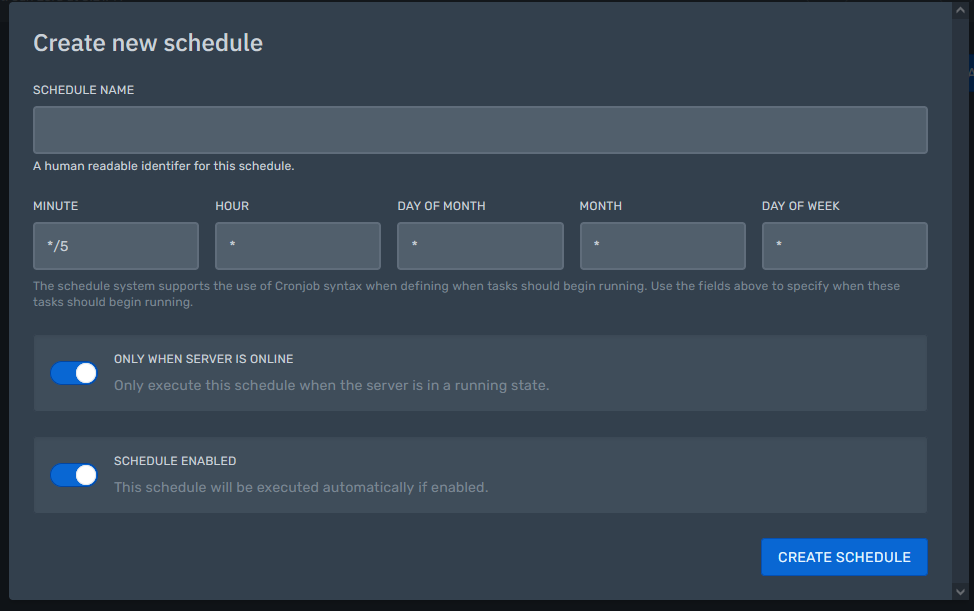The width and height of the screenshot is (974, 611).
Task: Turn off the Schedule Enabled switch
Action: (74, 475)
